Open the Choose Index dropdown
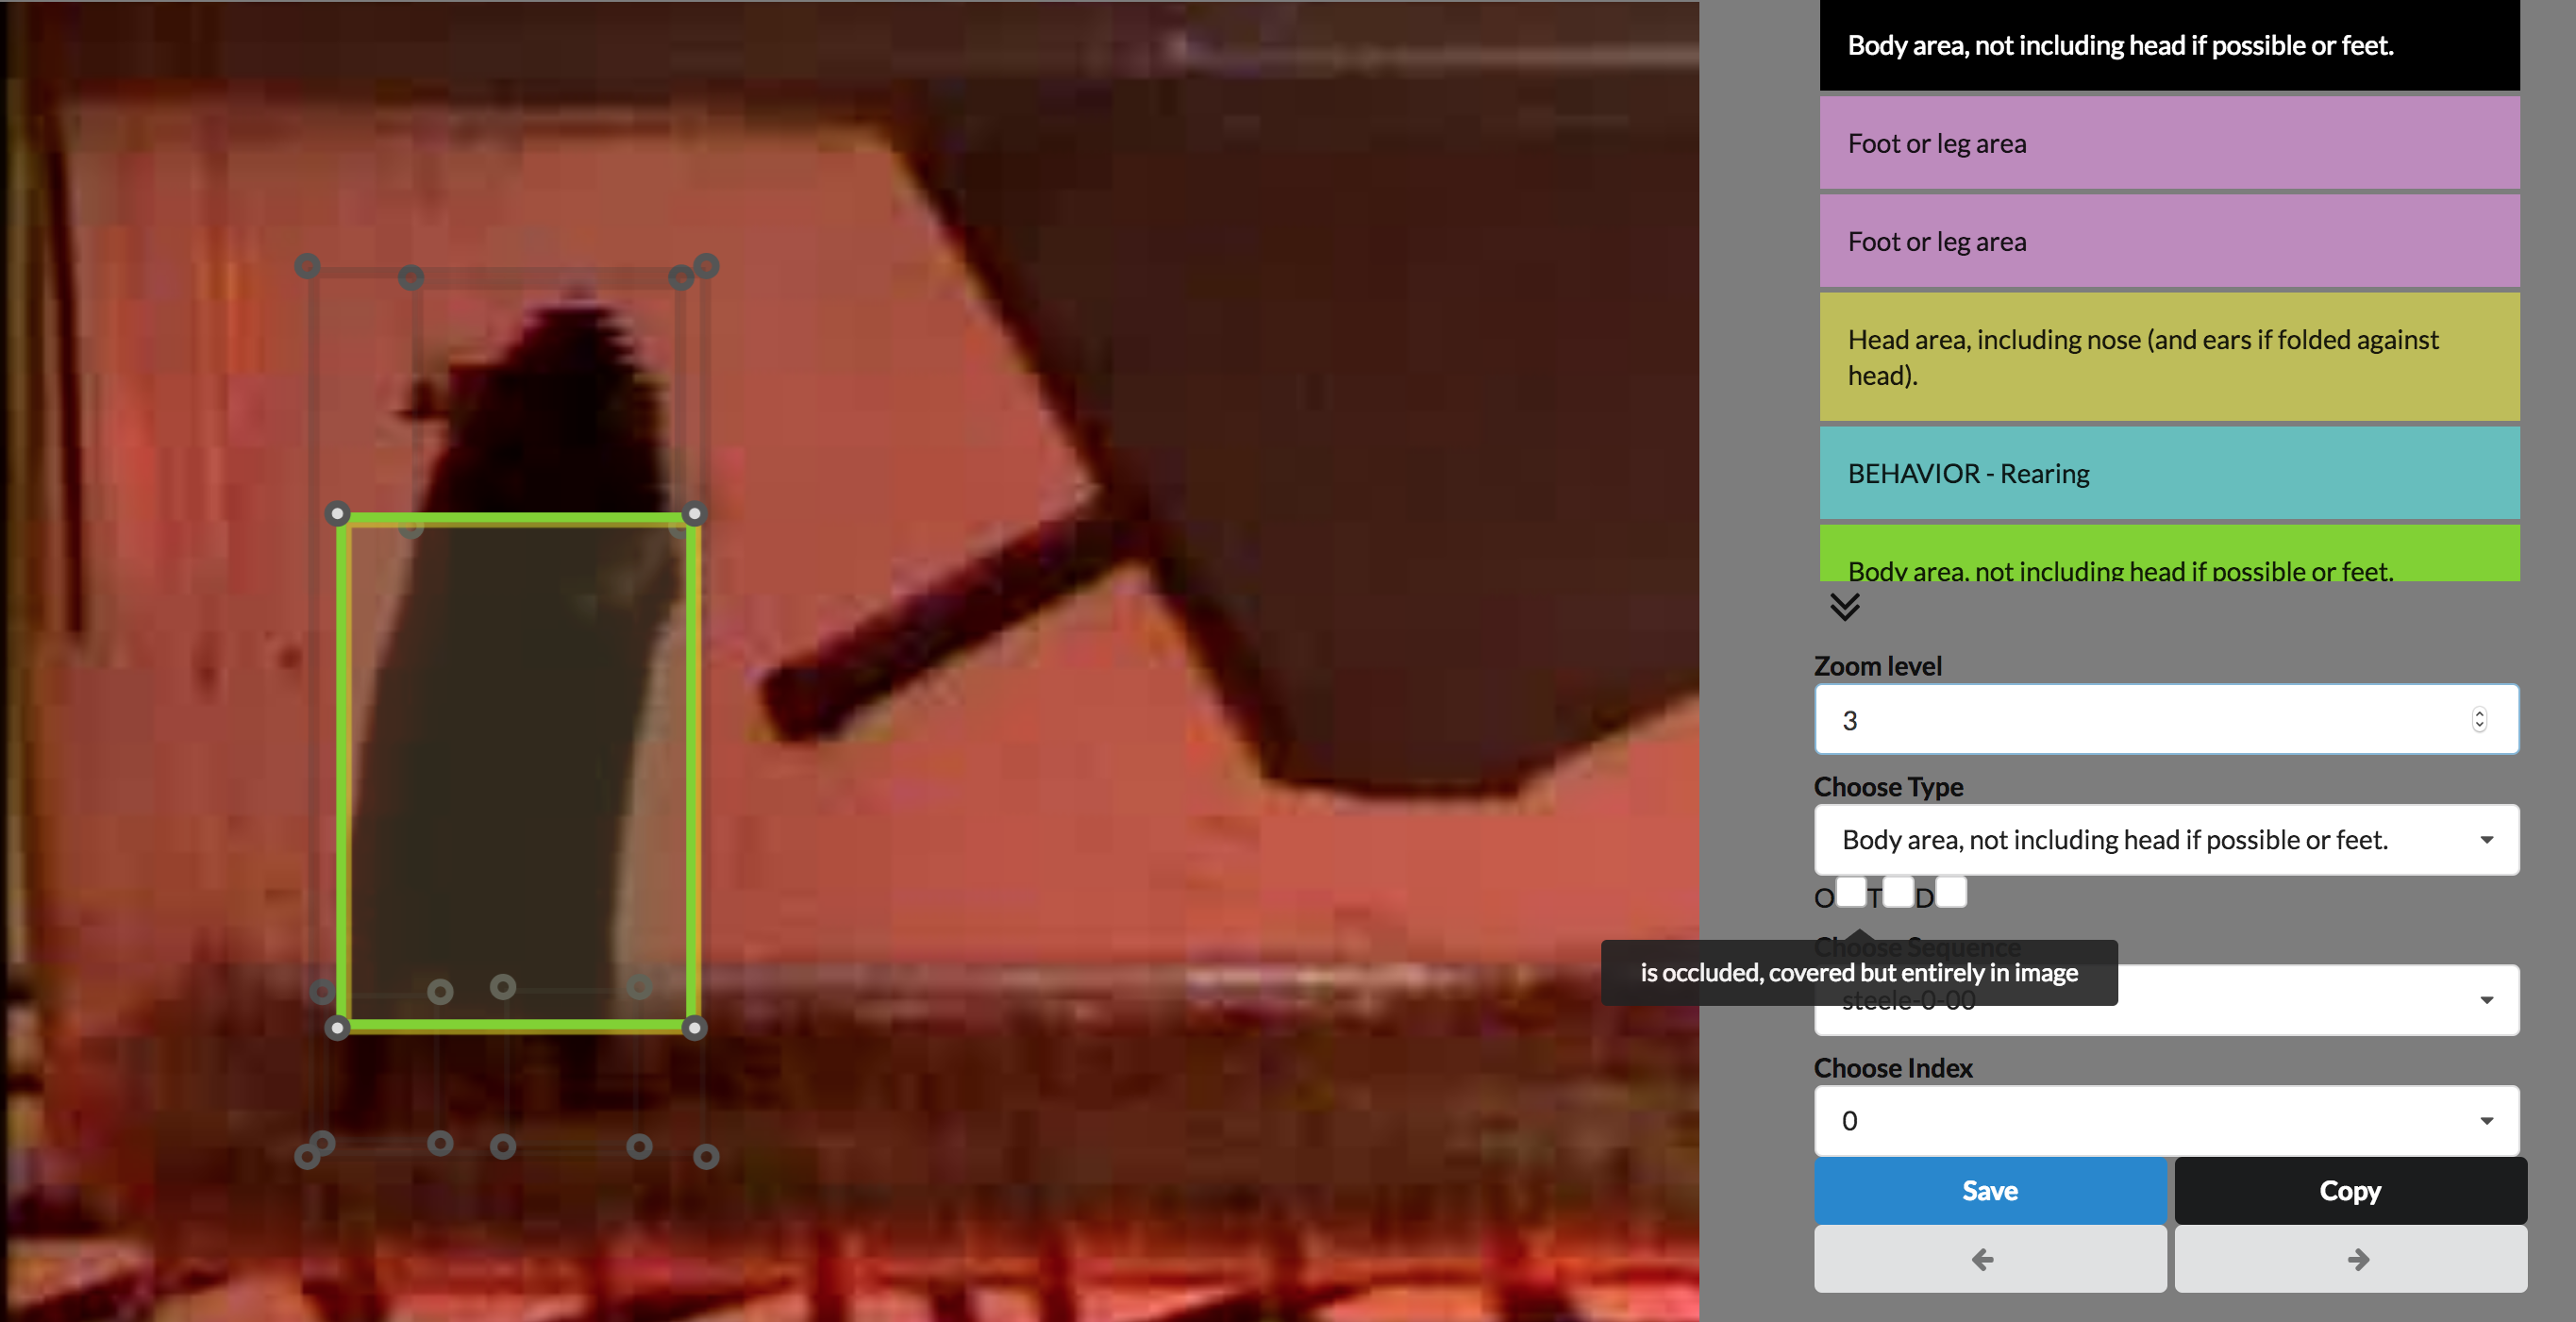 click(x=2165, y=1120)
